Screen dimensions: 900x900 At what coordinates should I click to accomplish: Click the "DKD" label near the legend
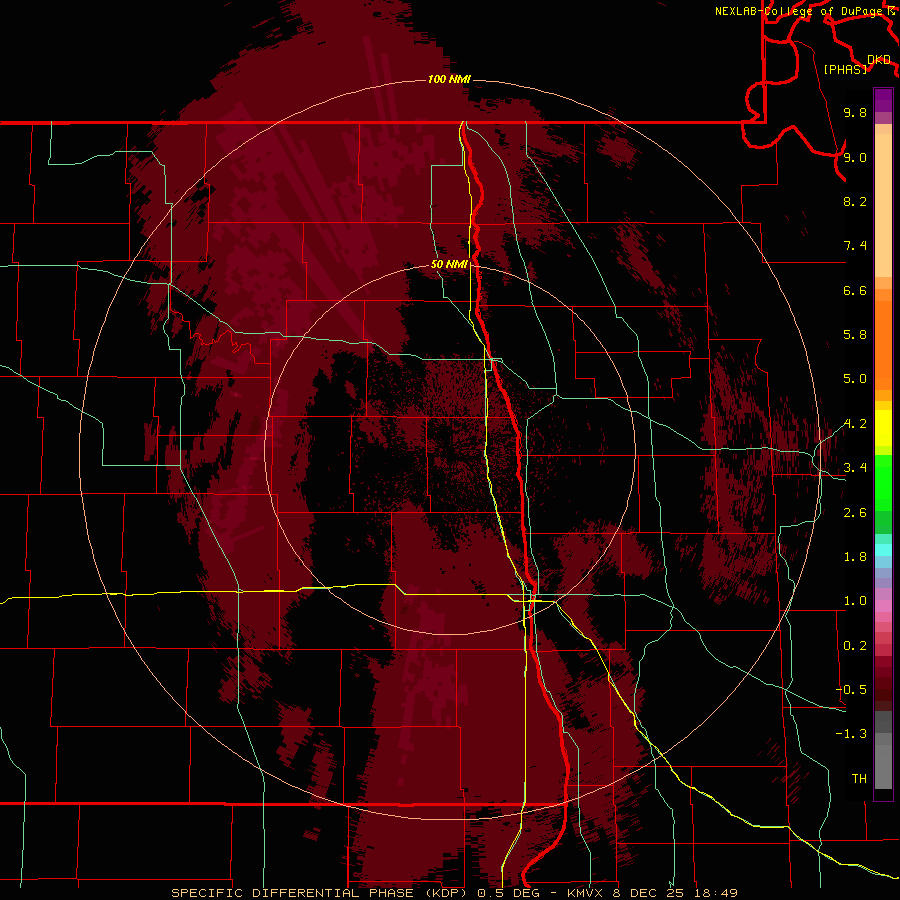click(879, 60)
